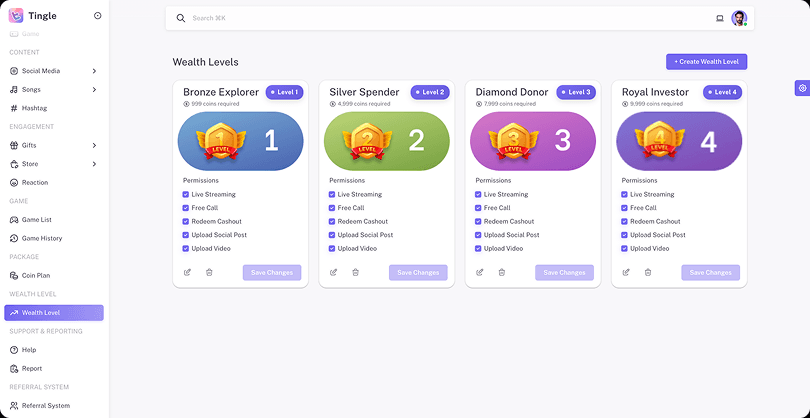Edit the Bronze Explorer level
The image size is (810, 418).
[x=187, y=272]
